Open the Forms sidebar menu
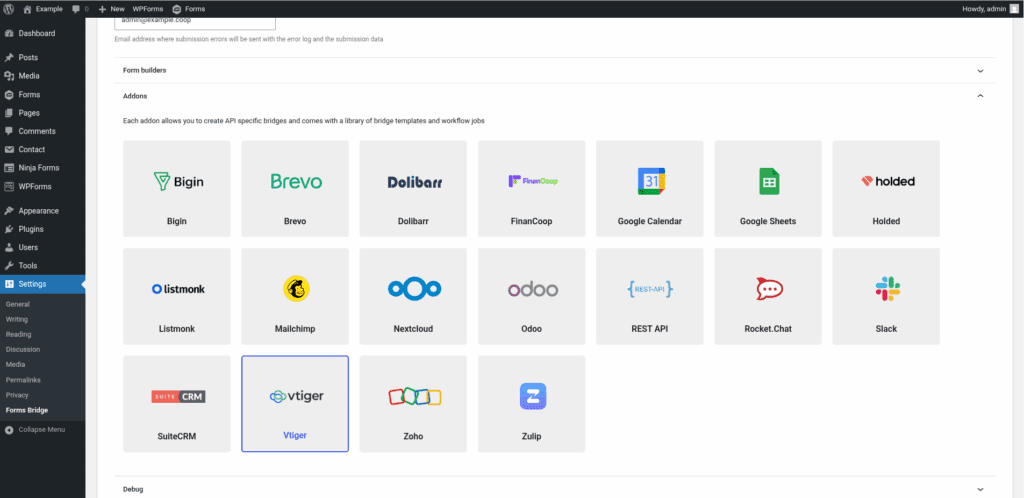This screenshot has width=1024, height=498. (x=42, y=95)
